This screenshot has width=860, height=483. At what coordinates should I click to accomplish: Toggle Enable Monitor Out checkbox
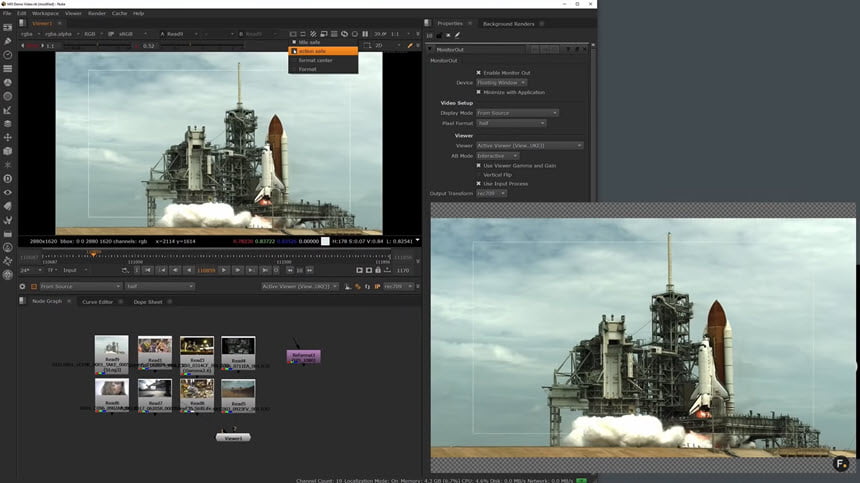point(478,72)
